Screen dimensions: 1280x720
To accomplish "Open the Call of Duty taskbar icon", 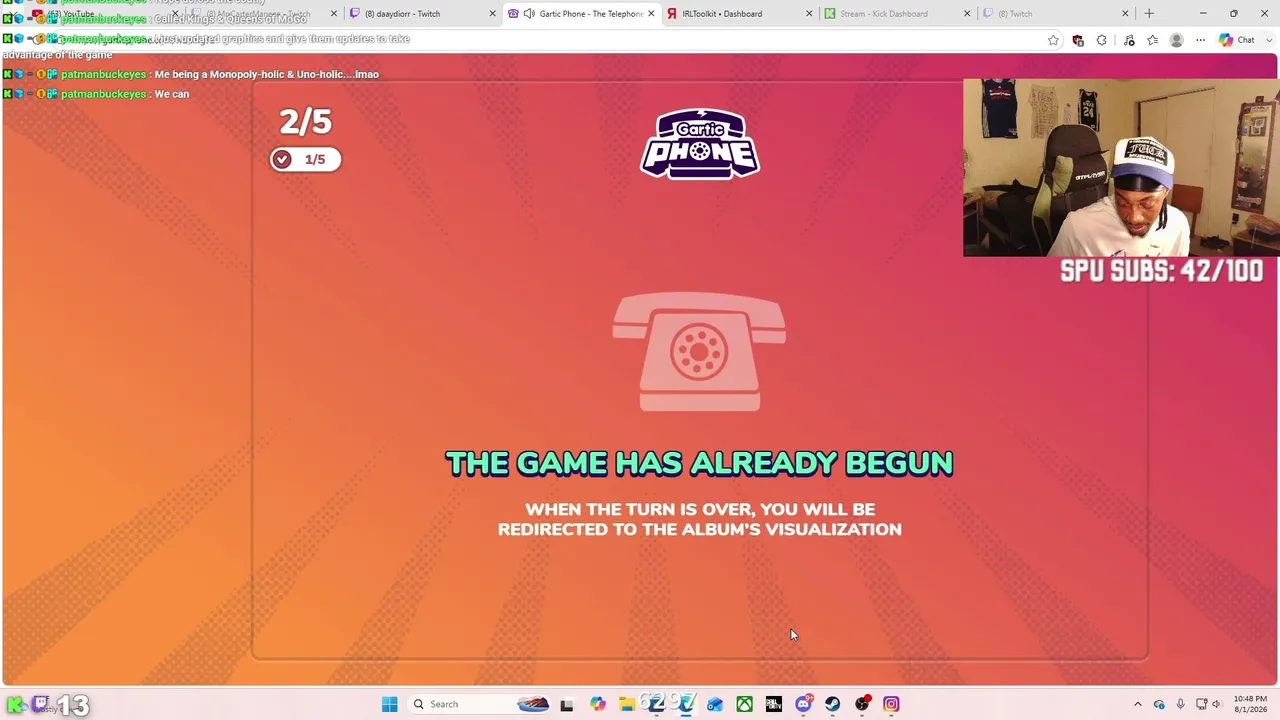I will click(x=773, y=704).
